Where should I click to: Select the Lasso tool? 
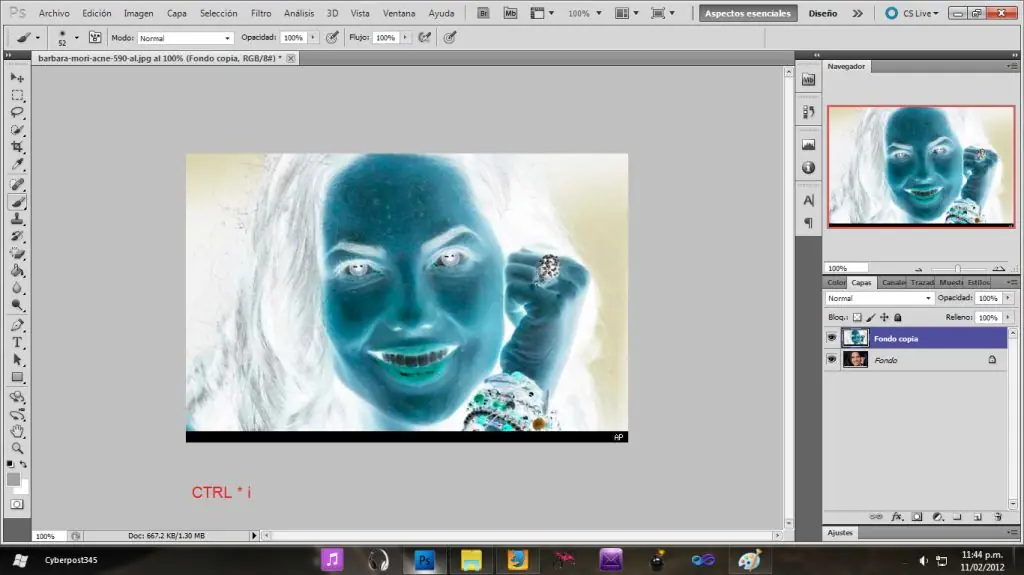pos(17,112)
